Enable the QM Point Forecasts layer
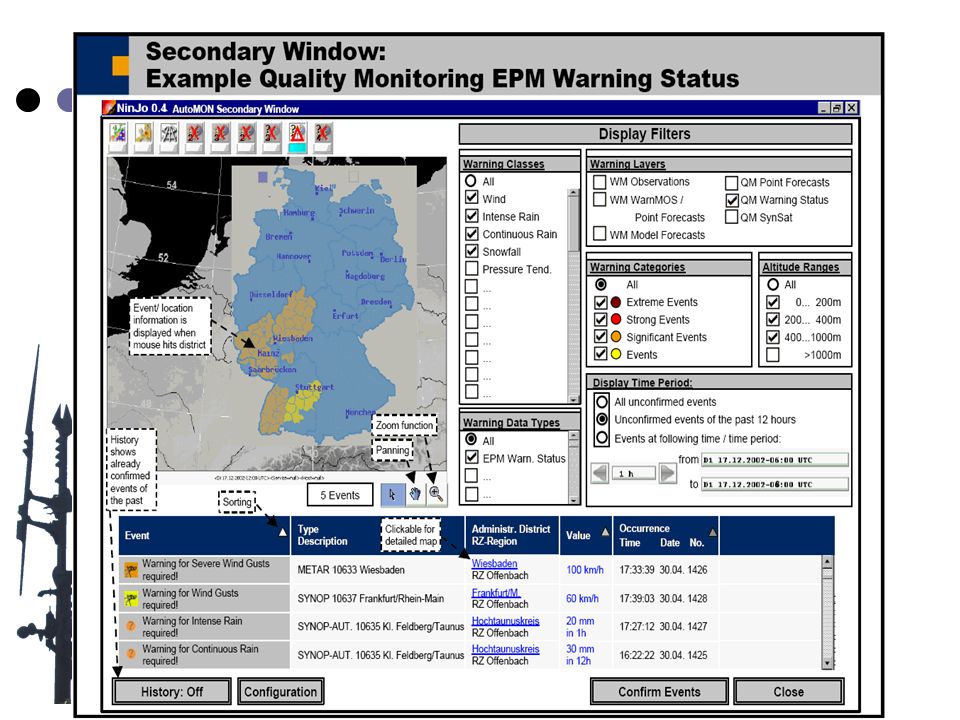This screenshot has width=960, height=720. 731,182
